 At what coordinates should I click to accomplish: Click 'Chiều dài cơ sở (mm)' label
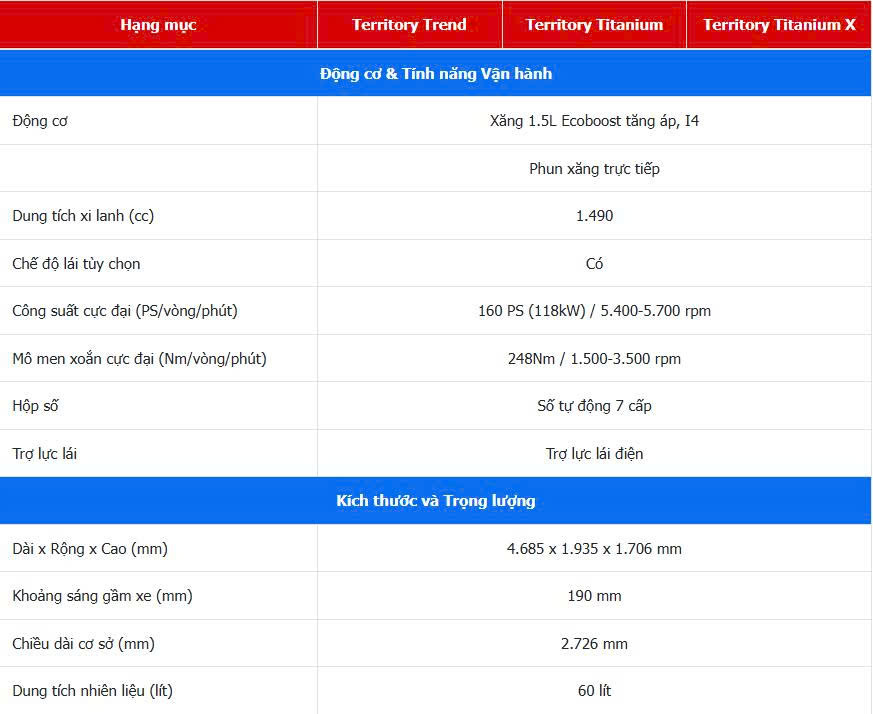tap(84, 644)
